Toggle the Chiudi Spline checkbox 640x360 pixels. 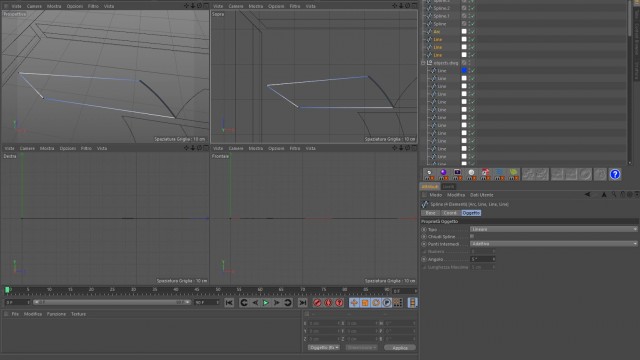tap(472, 236)
